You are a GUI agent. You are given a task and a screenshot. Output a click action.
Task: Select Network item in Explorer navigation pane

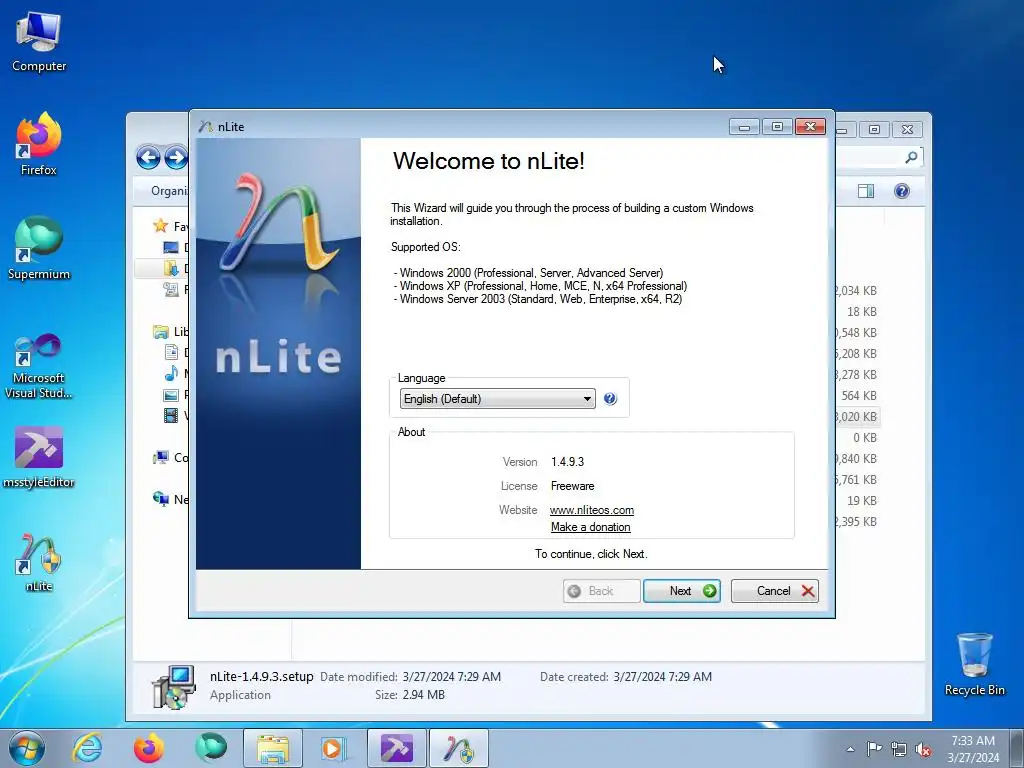click(x=171, y=499)
